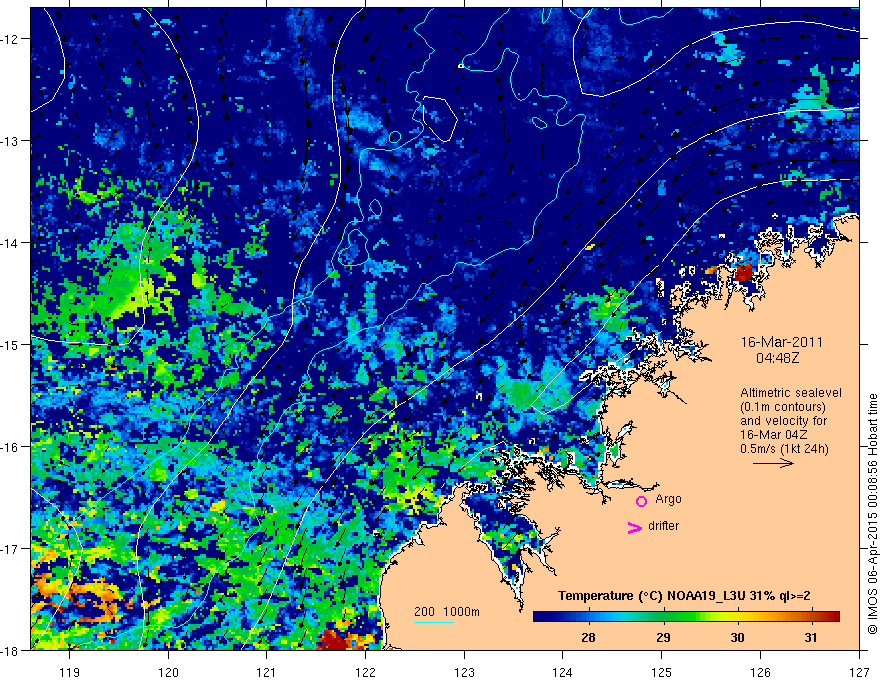Image resolution: width=880 pixels, height=680 pixels.
Task: Click the longitude axis label 125
Action: pos(662,672)
